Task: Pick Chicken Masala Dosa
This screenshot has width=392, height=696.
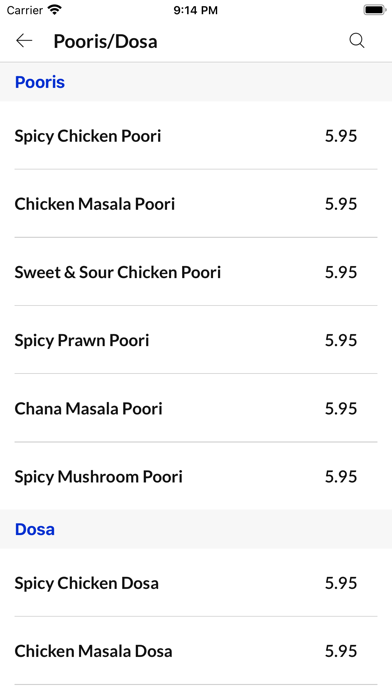Action: [196, 651]
